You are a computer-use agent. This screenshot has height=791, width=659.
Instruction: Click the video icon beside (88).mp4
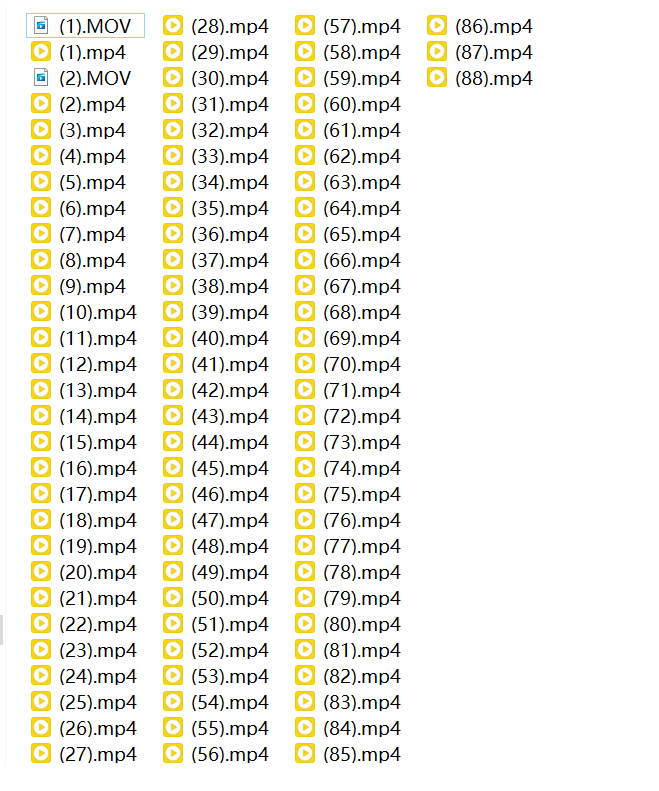(437, 78)
